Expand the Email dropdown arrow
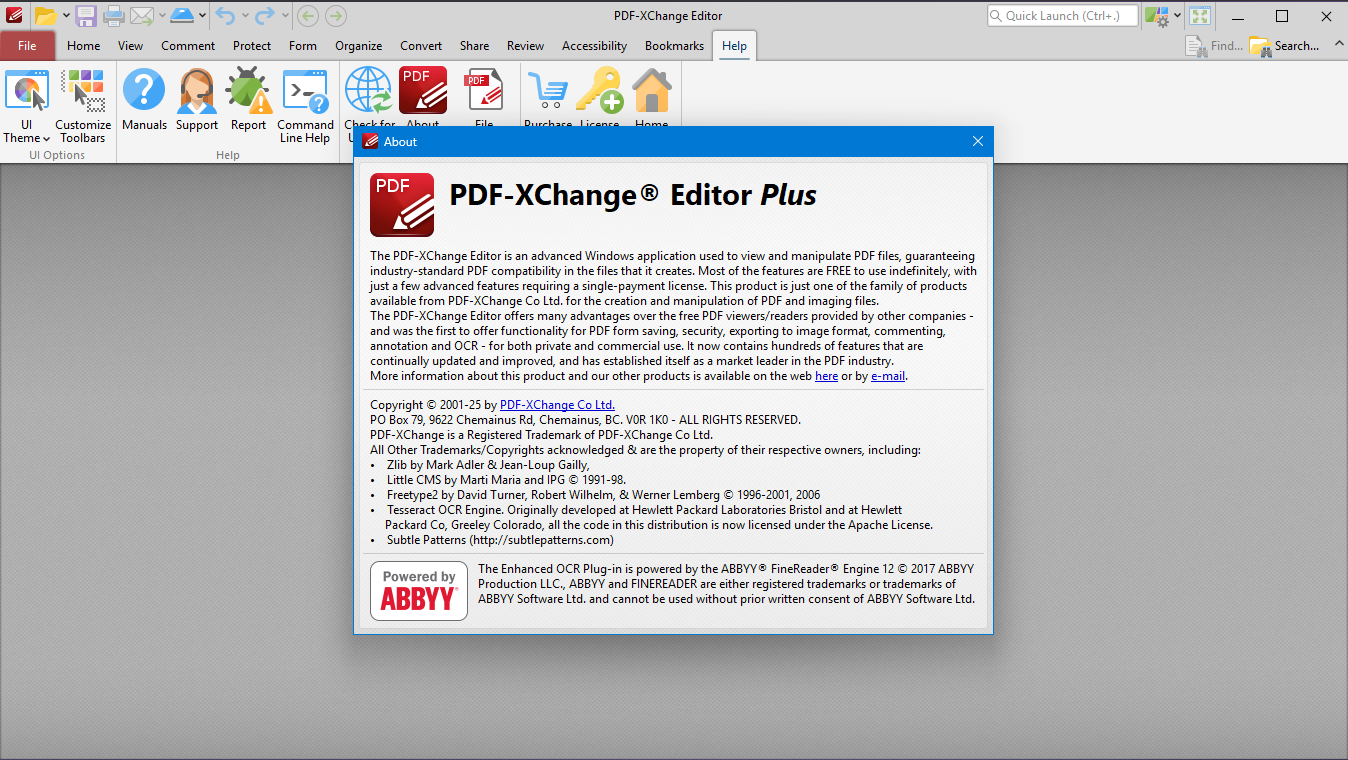The width and height of the screenshot is (1348, 760). tap(161, 15)
